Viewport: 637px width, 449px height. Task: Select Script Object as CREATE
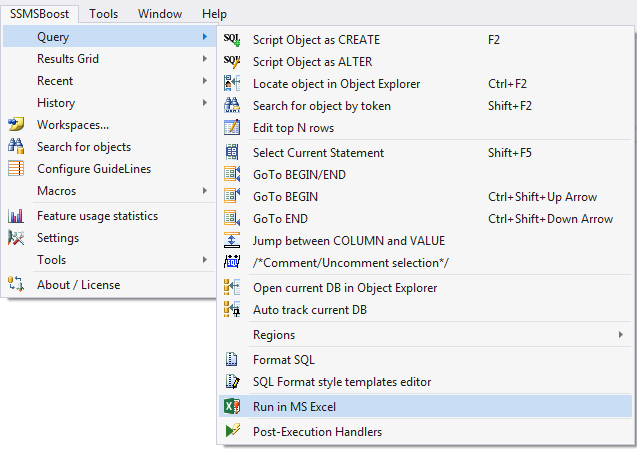425,40
